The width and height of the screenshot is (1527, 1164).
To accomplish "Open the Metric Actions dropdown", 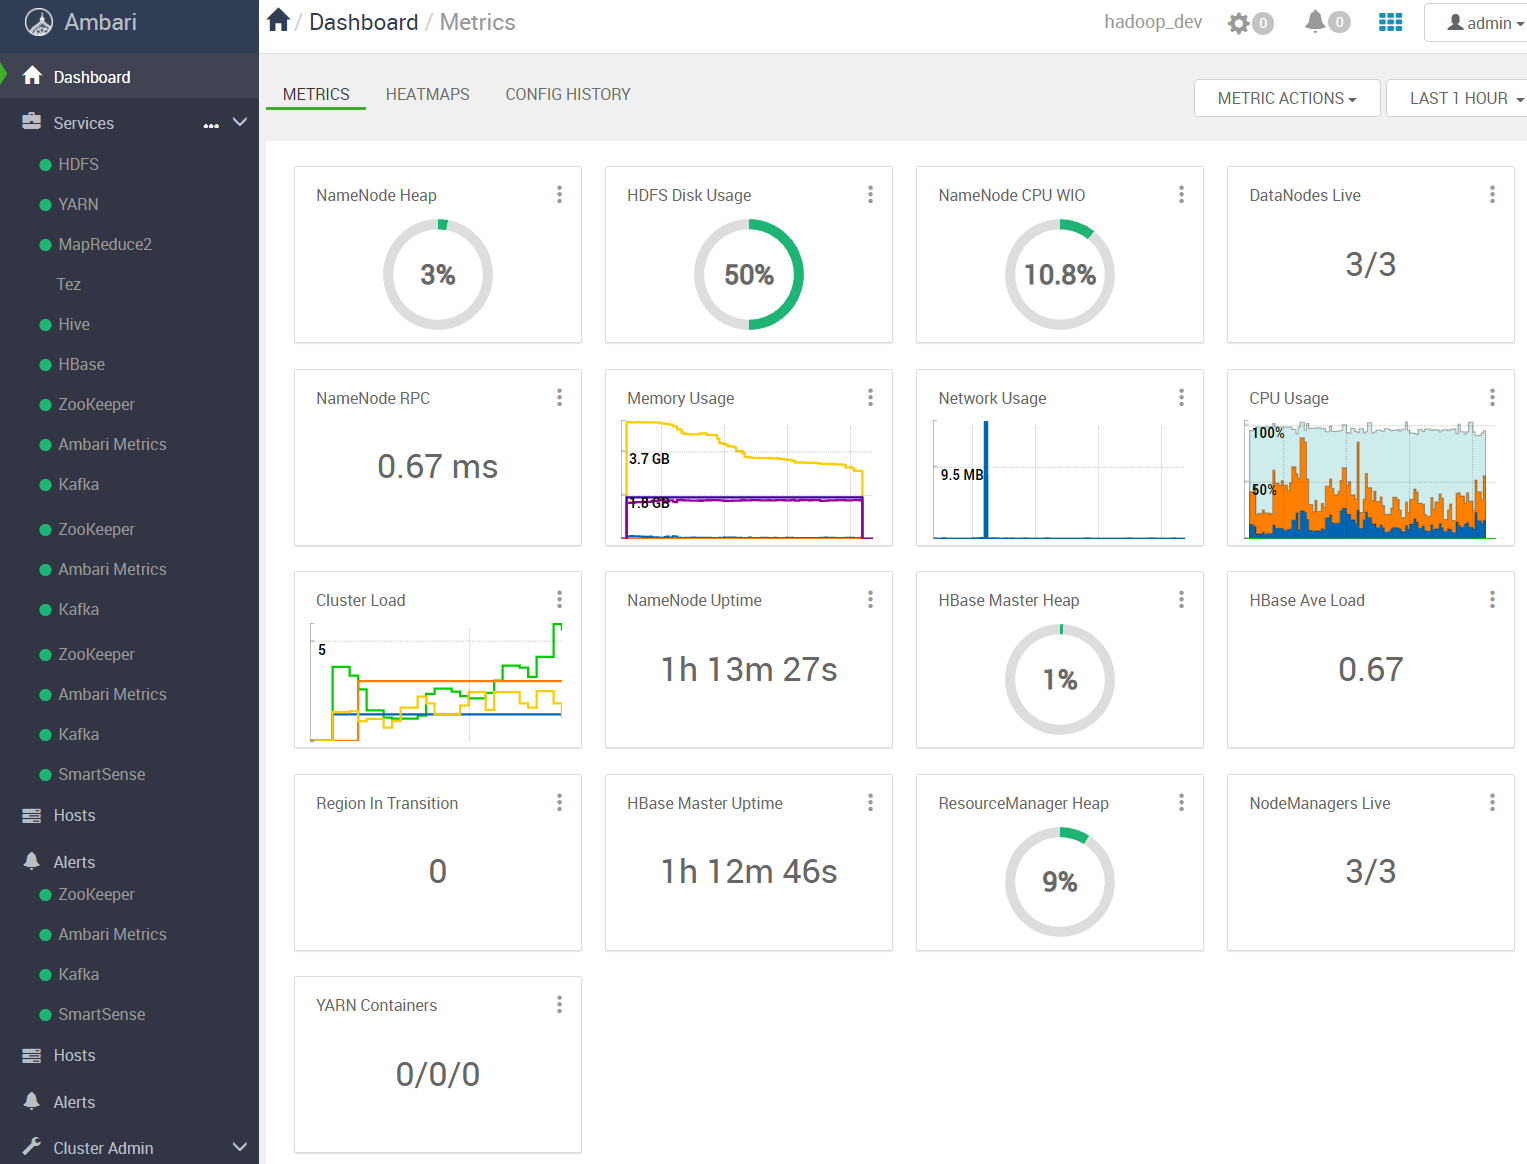I will (x=1287, y=98).
